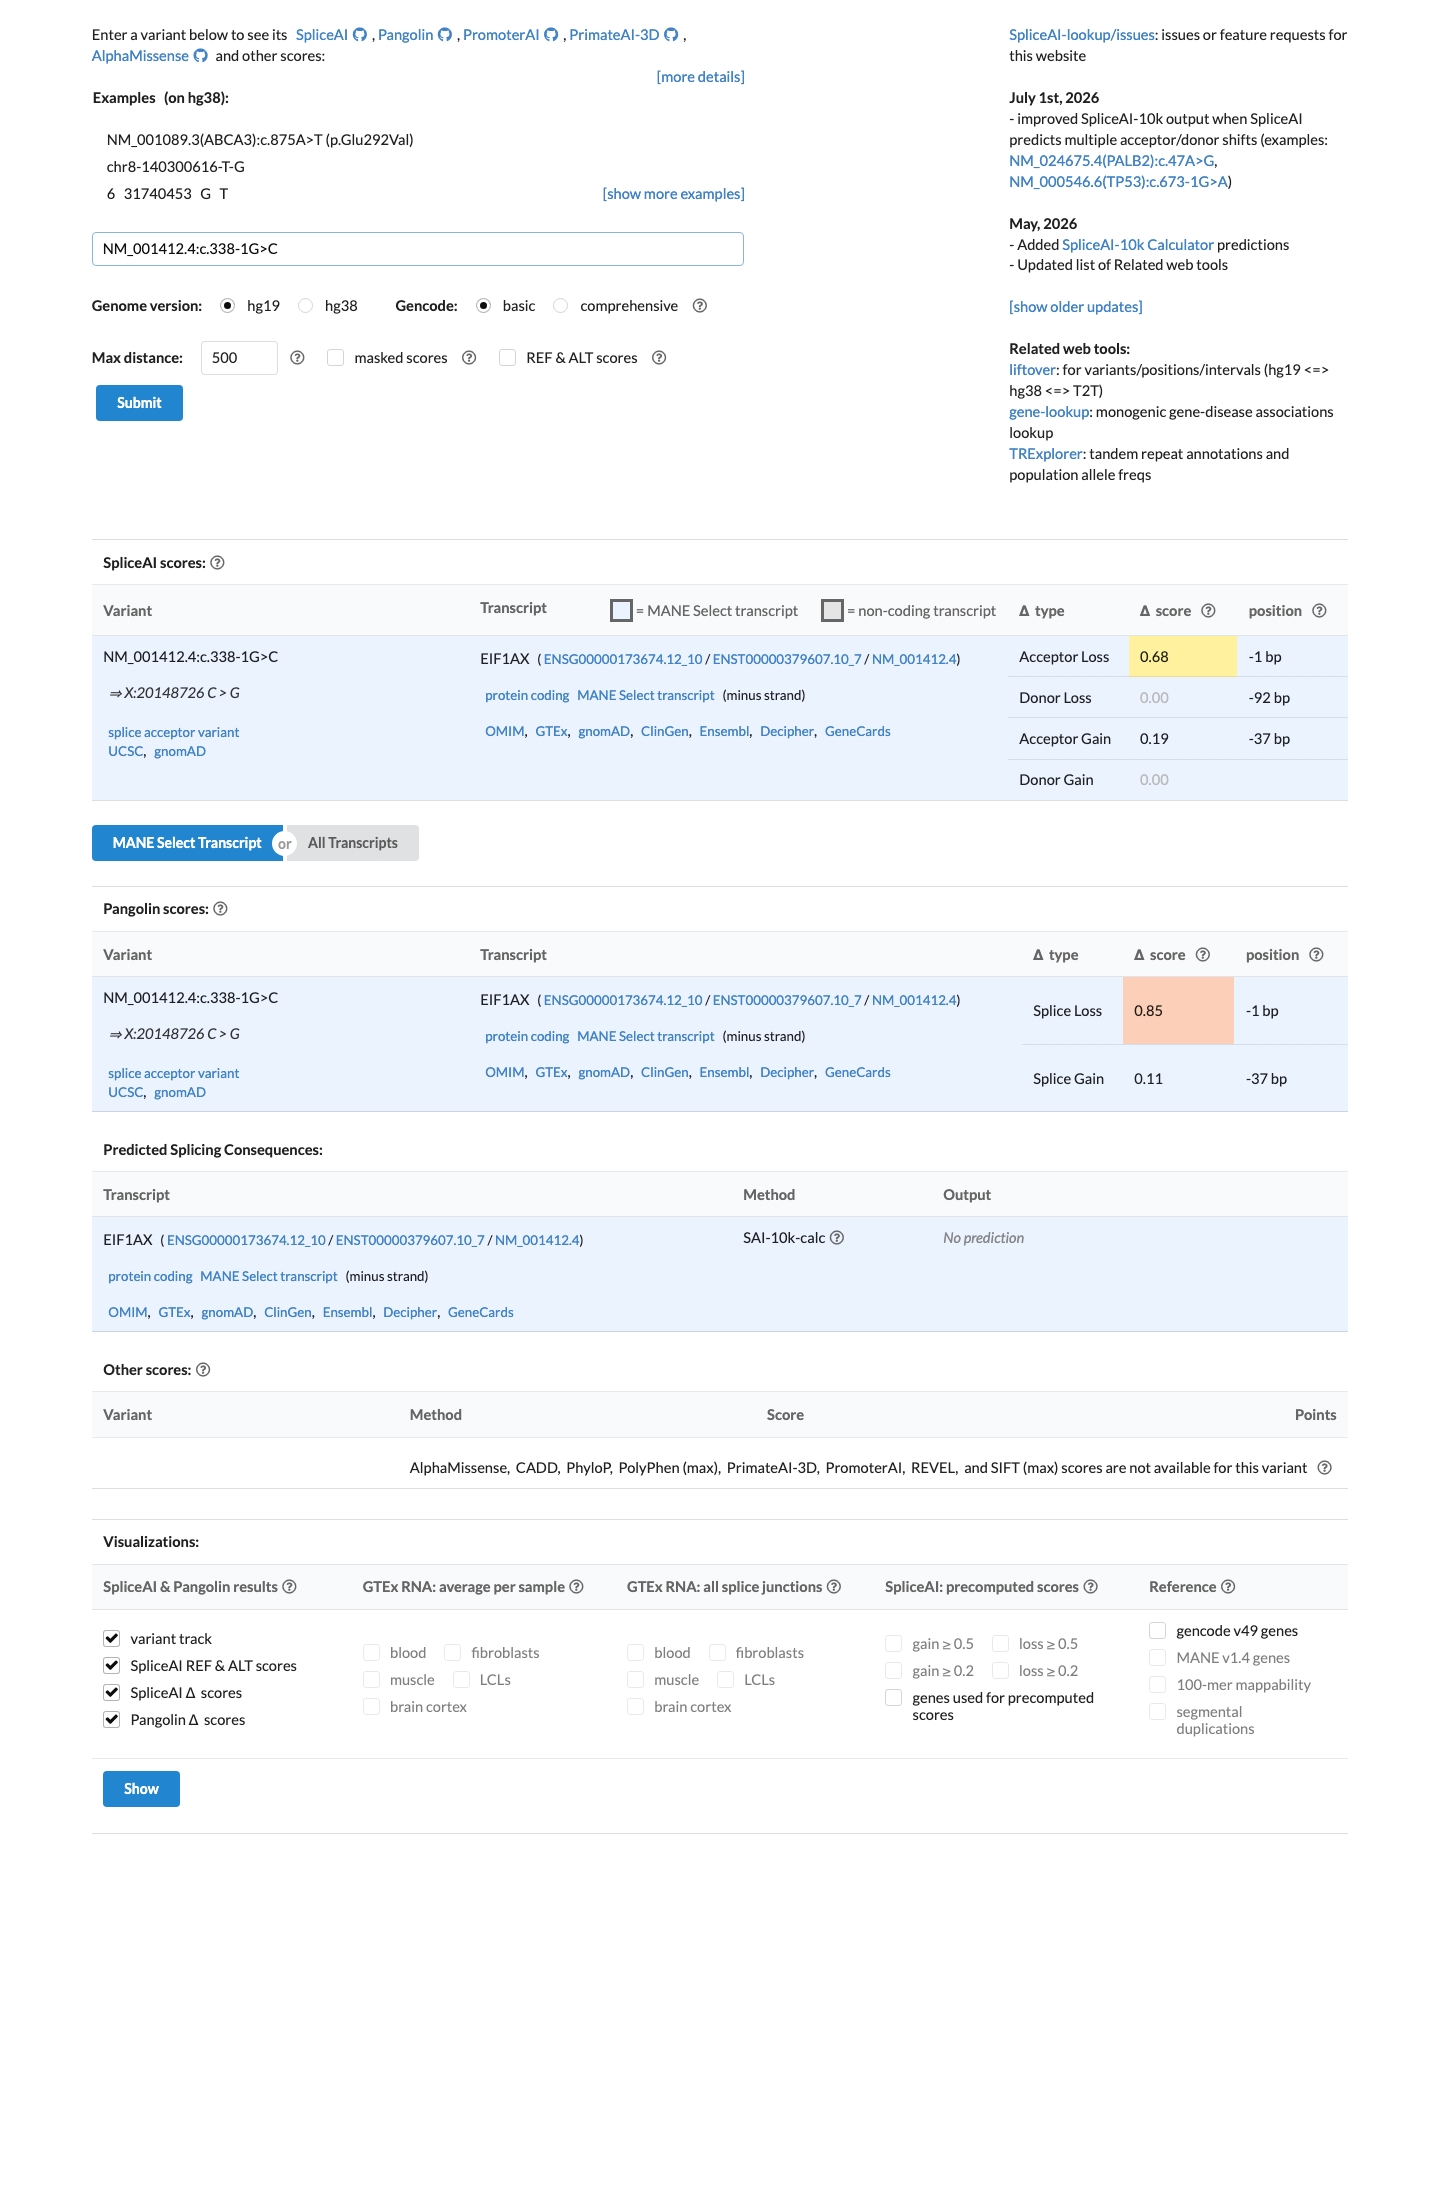The height and width of the screenshot is (2200, 1454).
Task: Select Gencode comprehensive option
Action: point(561,306)
